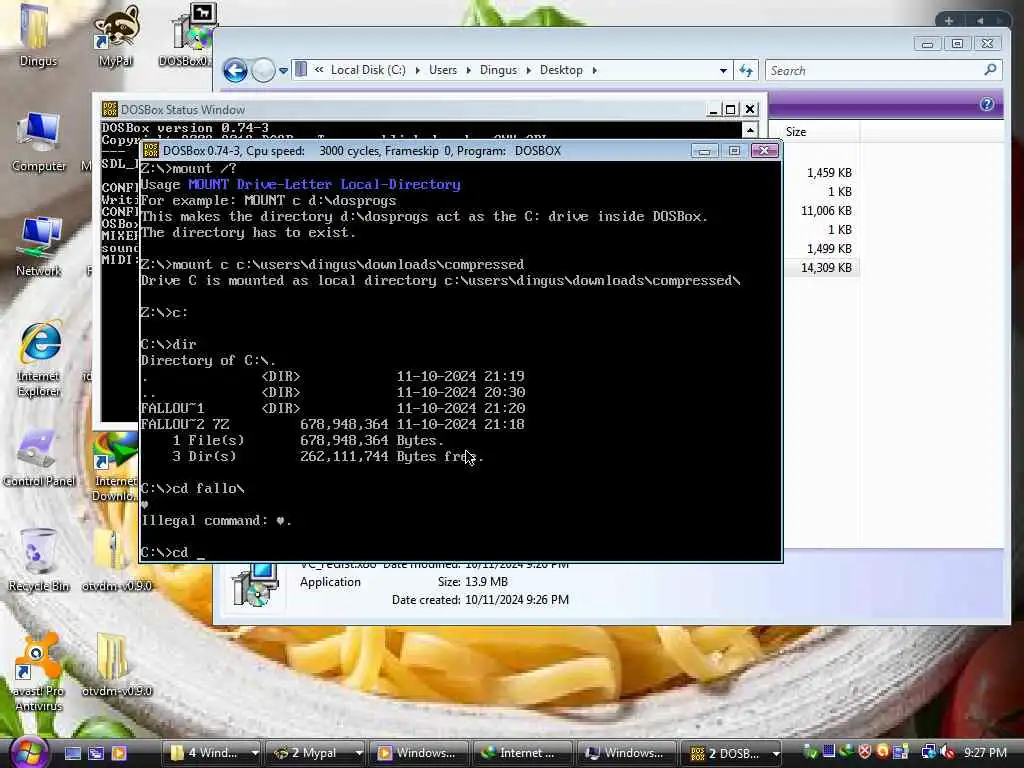Select the file row sized 11,006 KB
Viewport: 1024px width, 768px height.
(822, 211)
